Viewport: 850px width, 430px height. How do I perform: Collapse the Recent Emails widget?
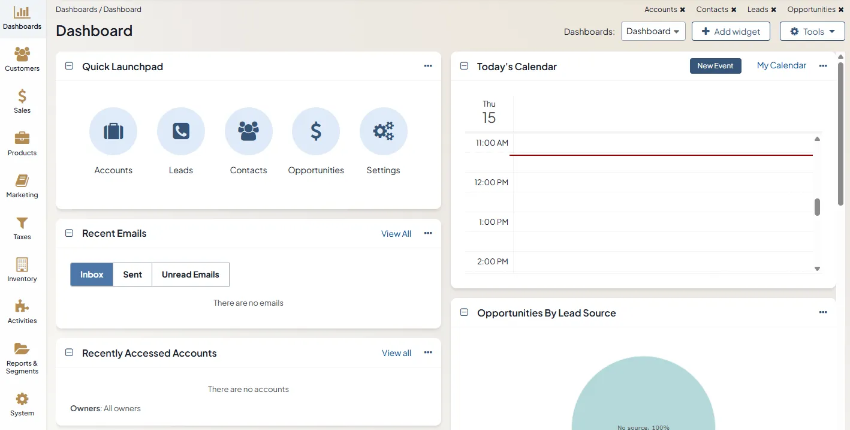(69, 233)
